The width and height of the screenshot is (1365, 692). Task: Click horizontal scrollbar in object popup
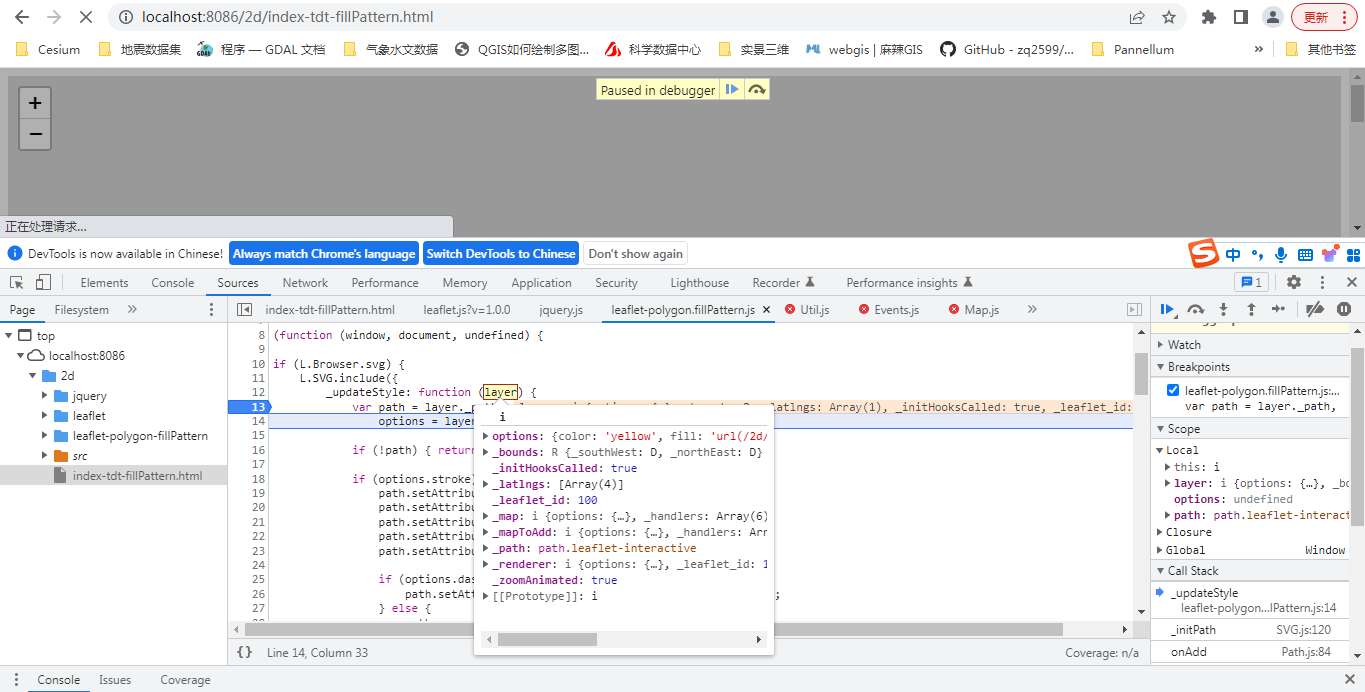546,639
